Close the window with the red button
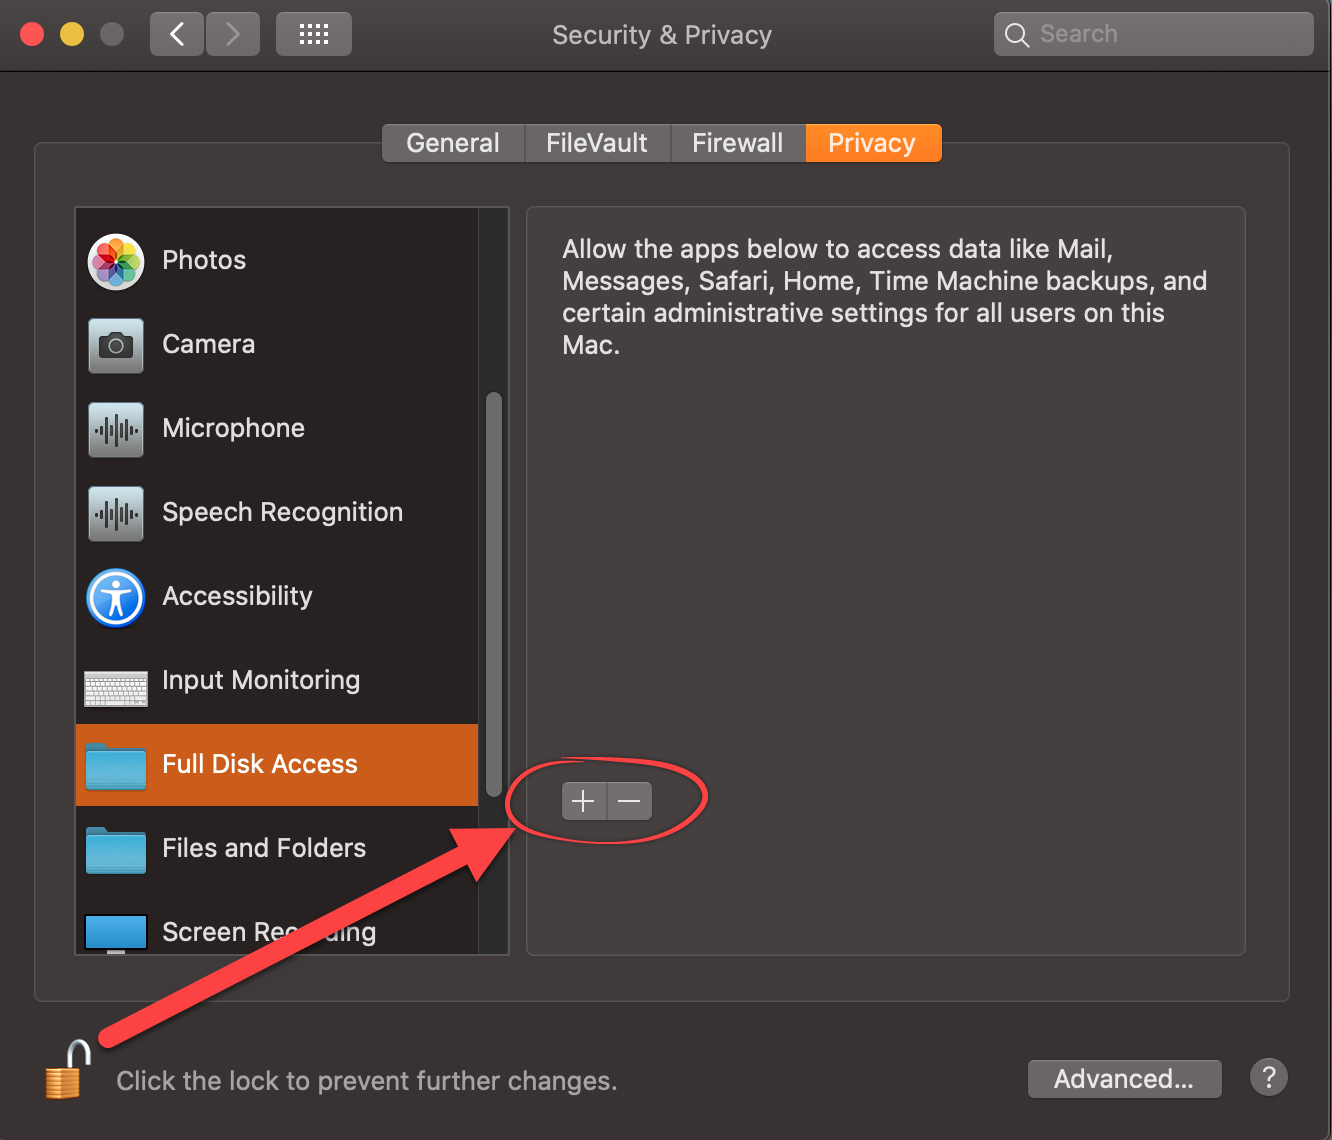The height and width of the screenshot is (1140, 1332). pyautogui.click(x=32, y=34)
